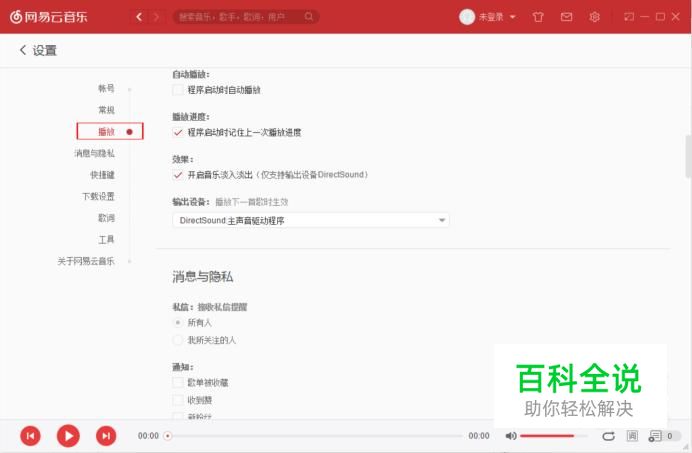
Task: Open the messages envelope icon
Action: click(566, 17)
